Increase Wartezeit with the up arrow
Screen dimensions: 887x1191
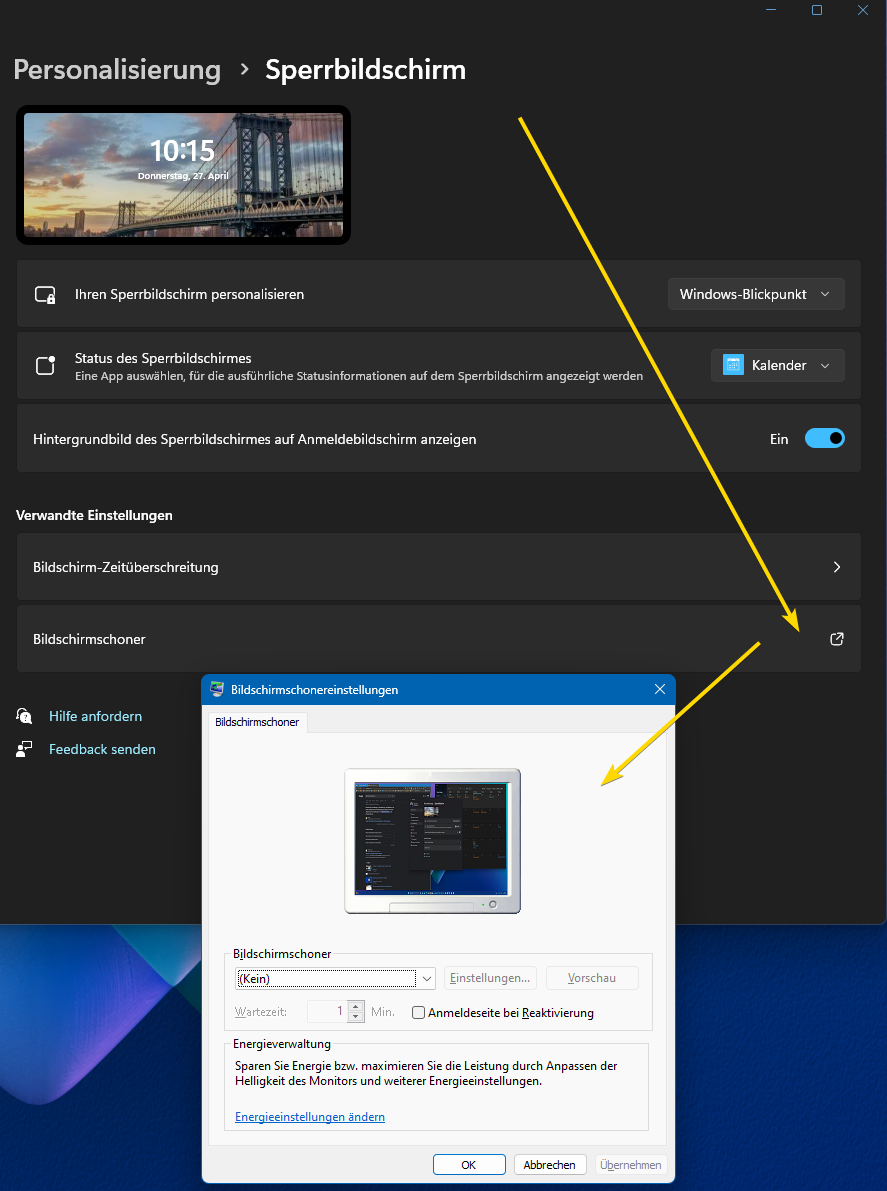pyautogui.click(x=355, y=1006)
